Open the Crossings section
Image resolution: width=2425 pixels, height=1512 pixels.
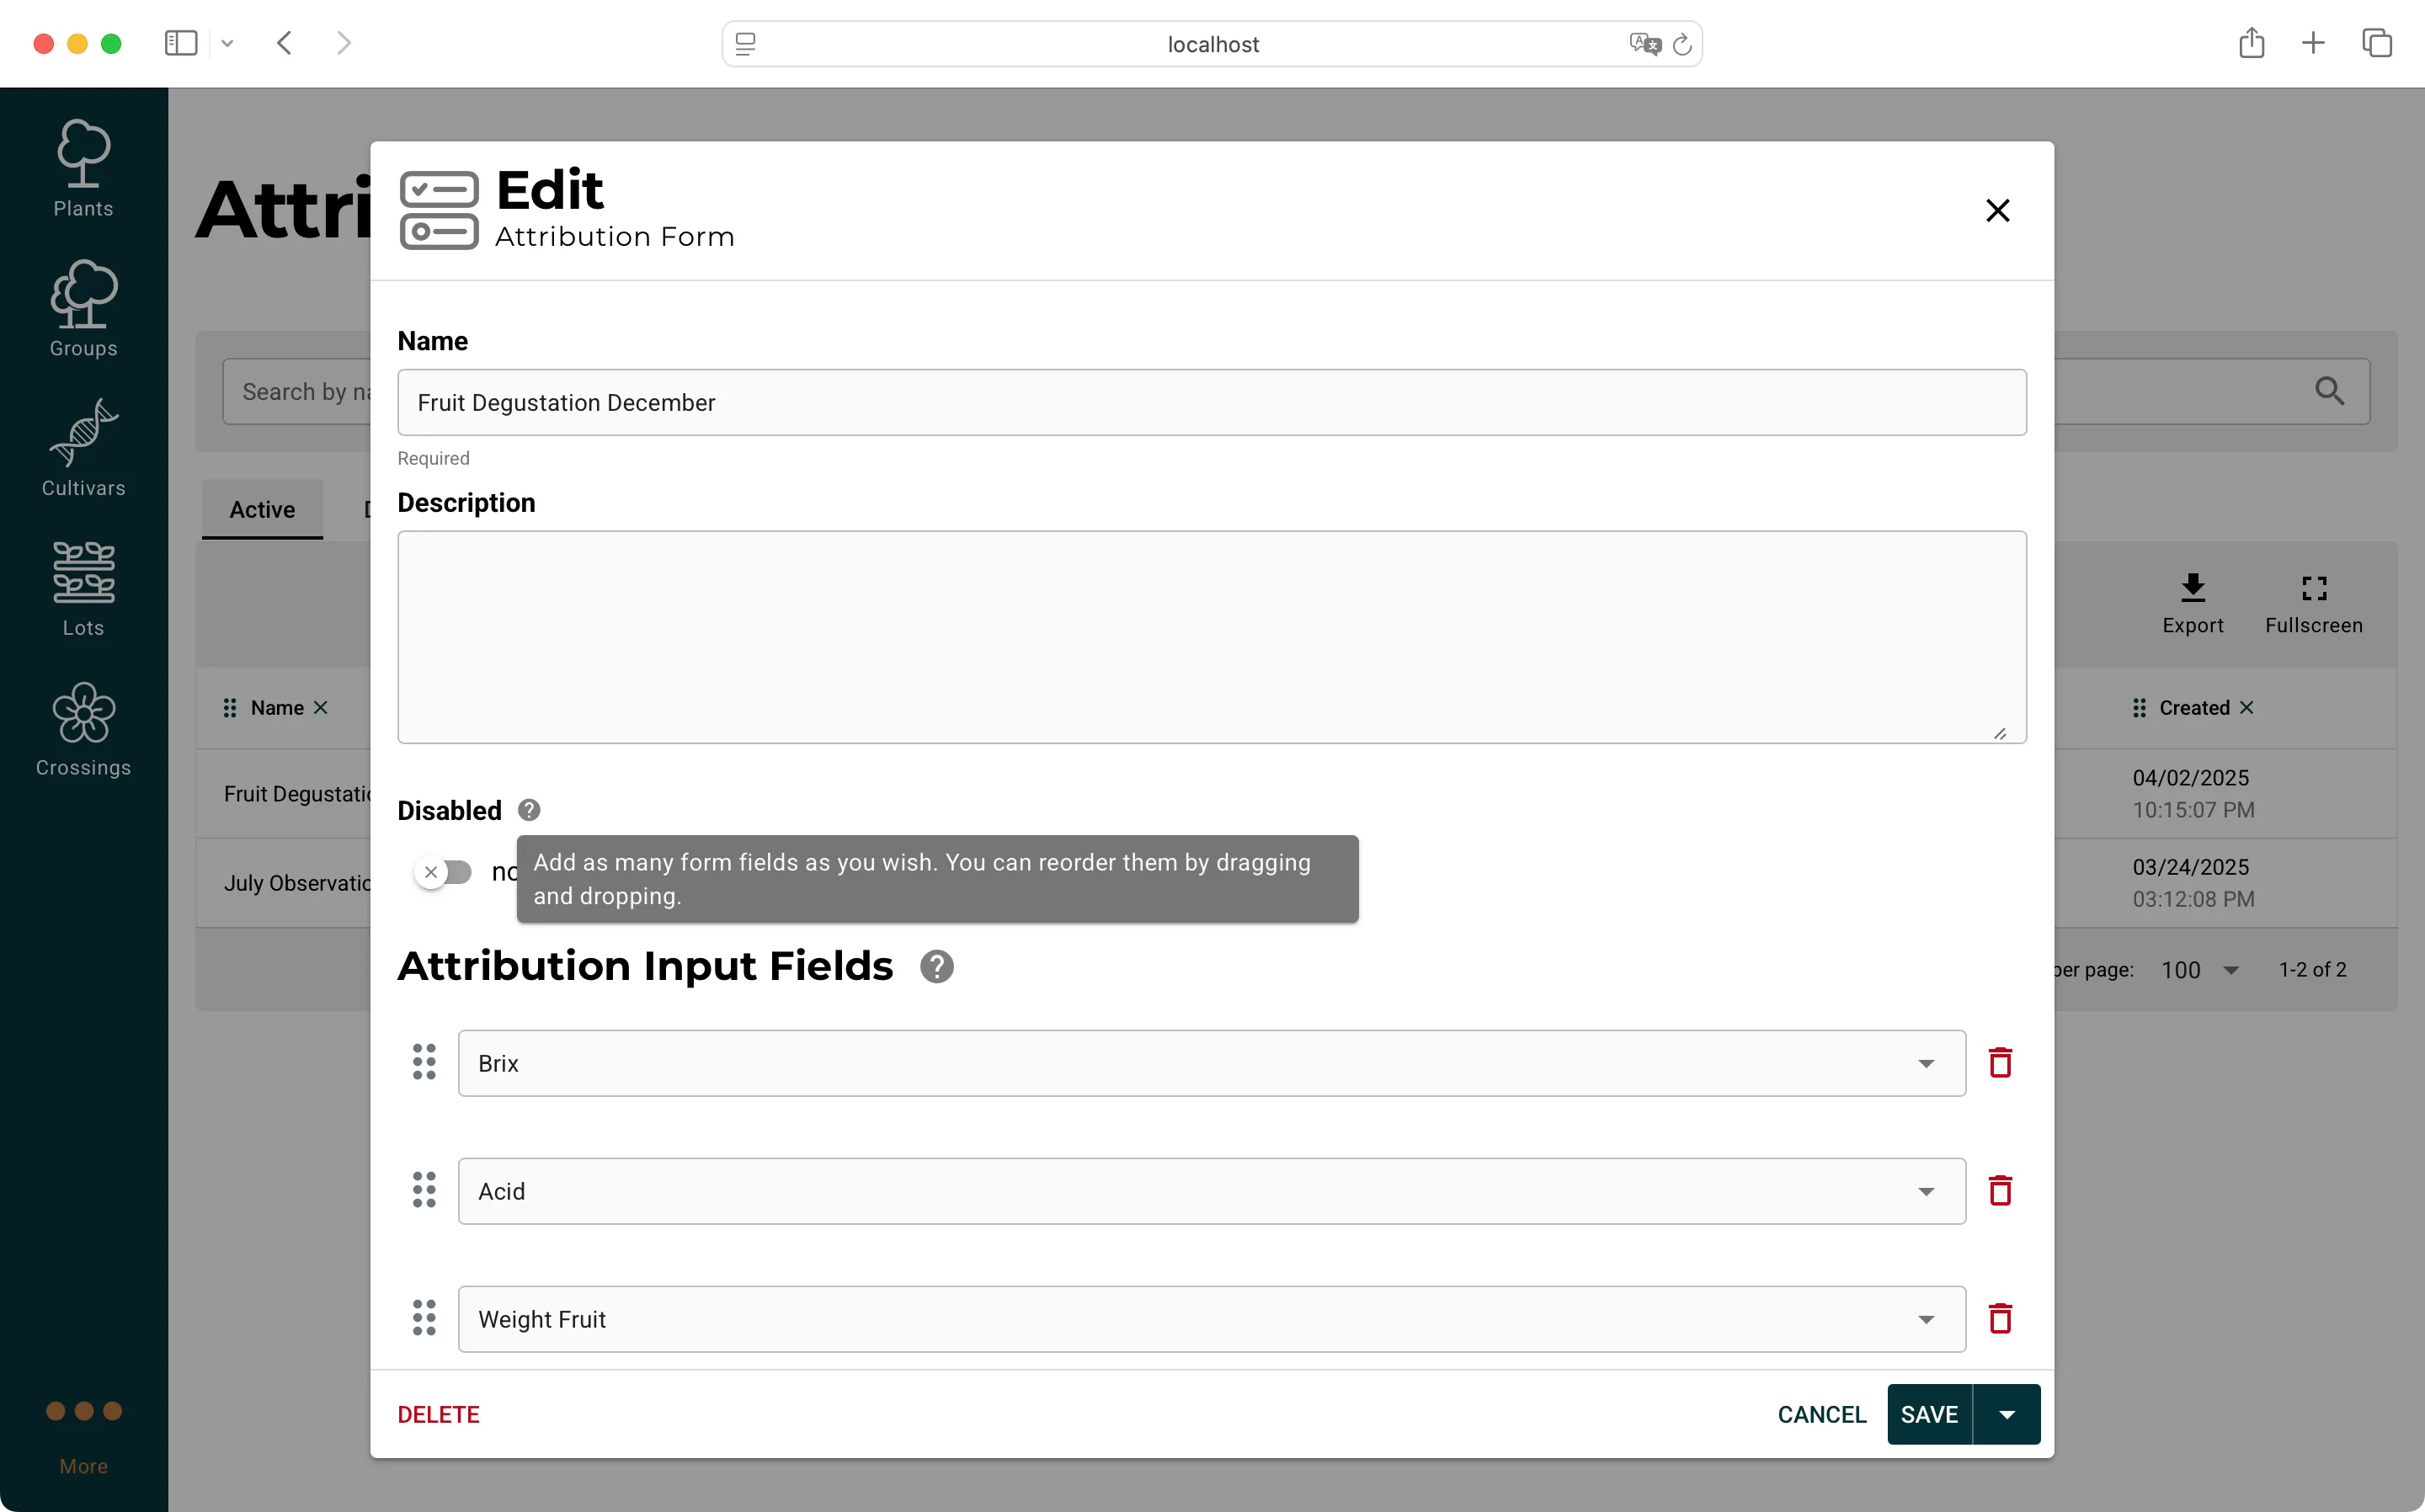83,728
